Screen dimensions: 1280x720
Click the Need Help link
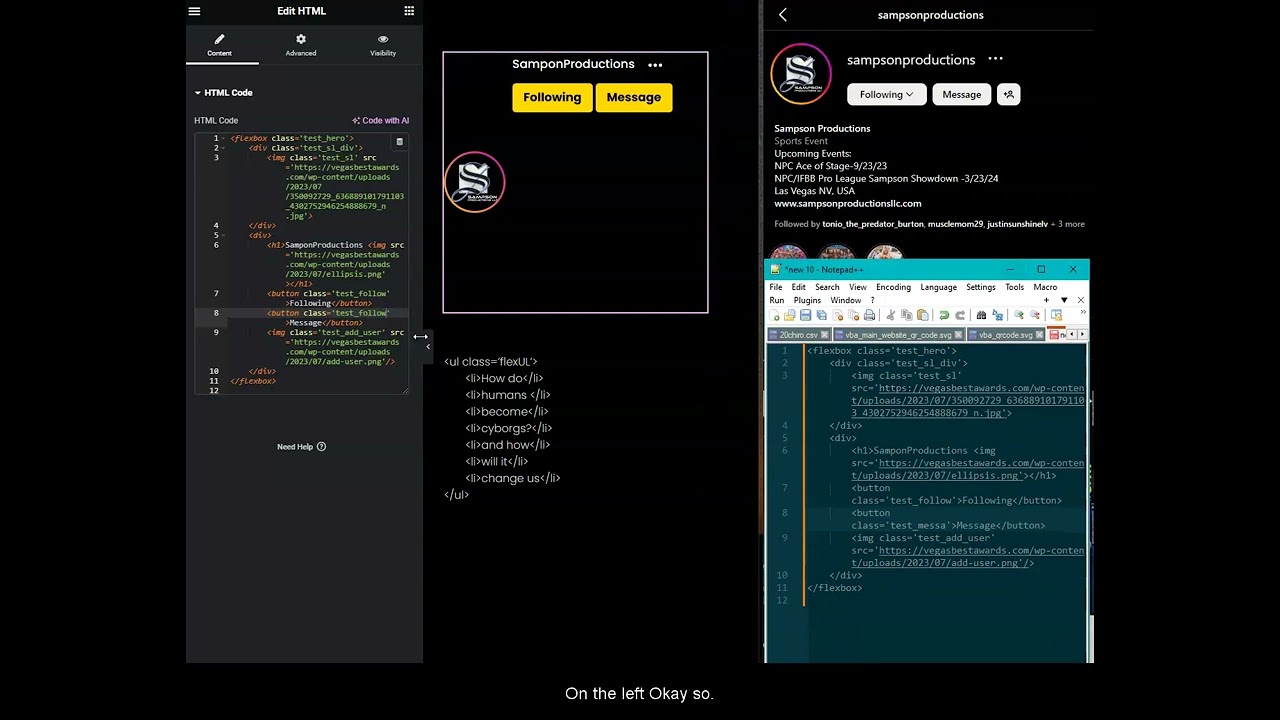295,446
